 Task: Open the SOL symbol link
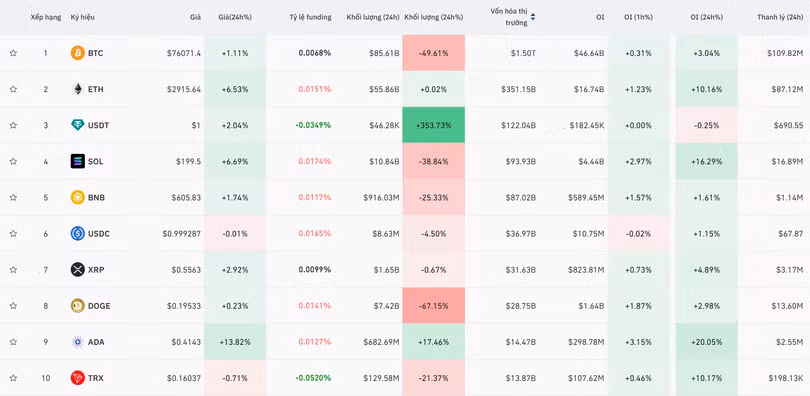click(96, 161)
